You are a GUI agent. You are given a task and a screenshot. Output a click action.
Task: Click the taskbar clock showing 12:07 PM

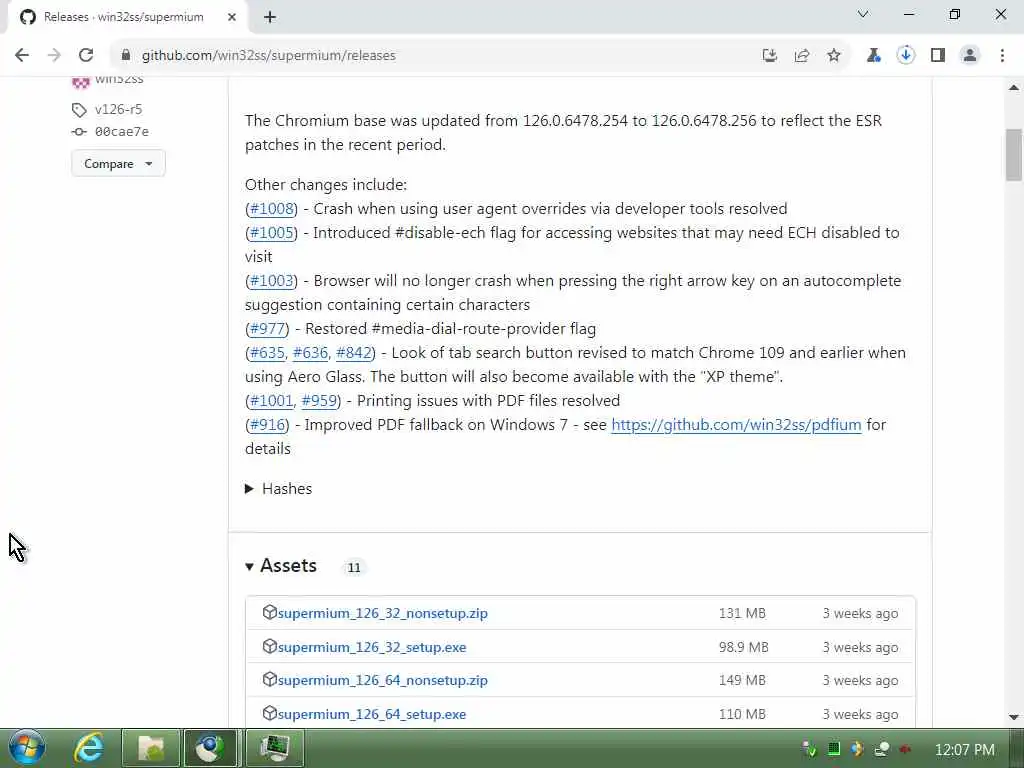pos(965,750)
